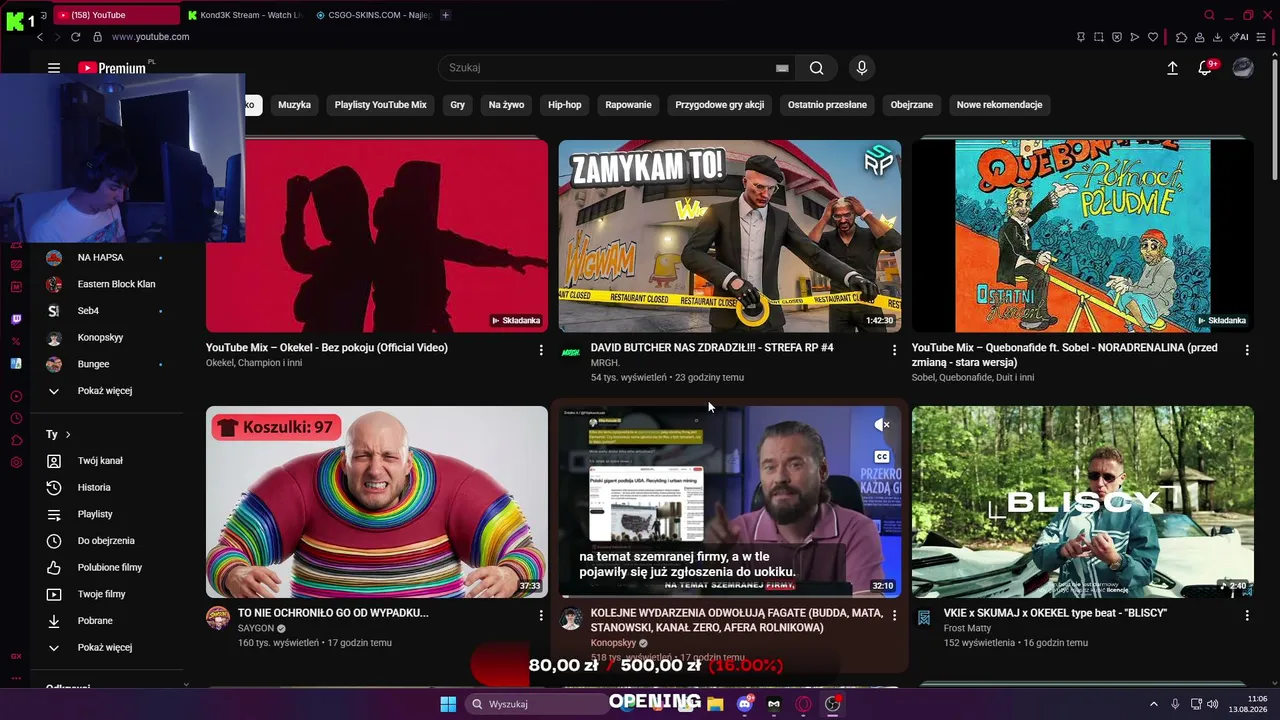The image size is (1280, 720).
Task: Open the browser AI assistant icon
Action: [1240, 37]
